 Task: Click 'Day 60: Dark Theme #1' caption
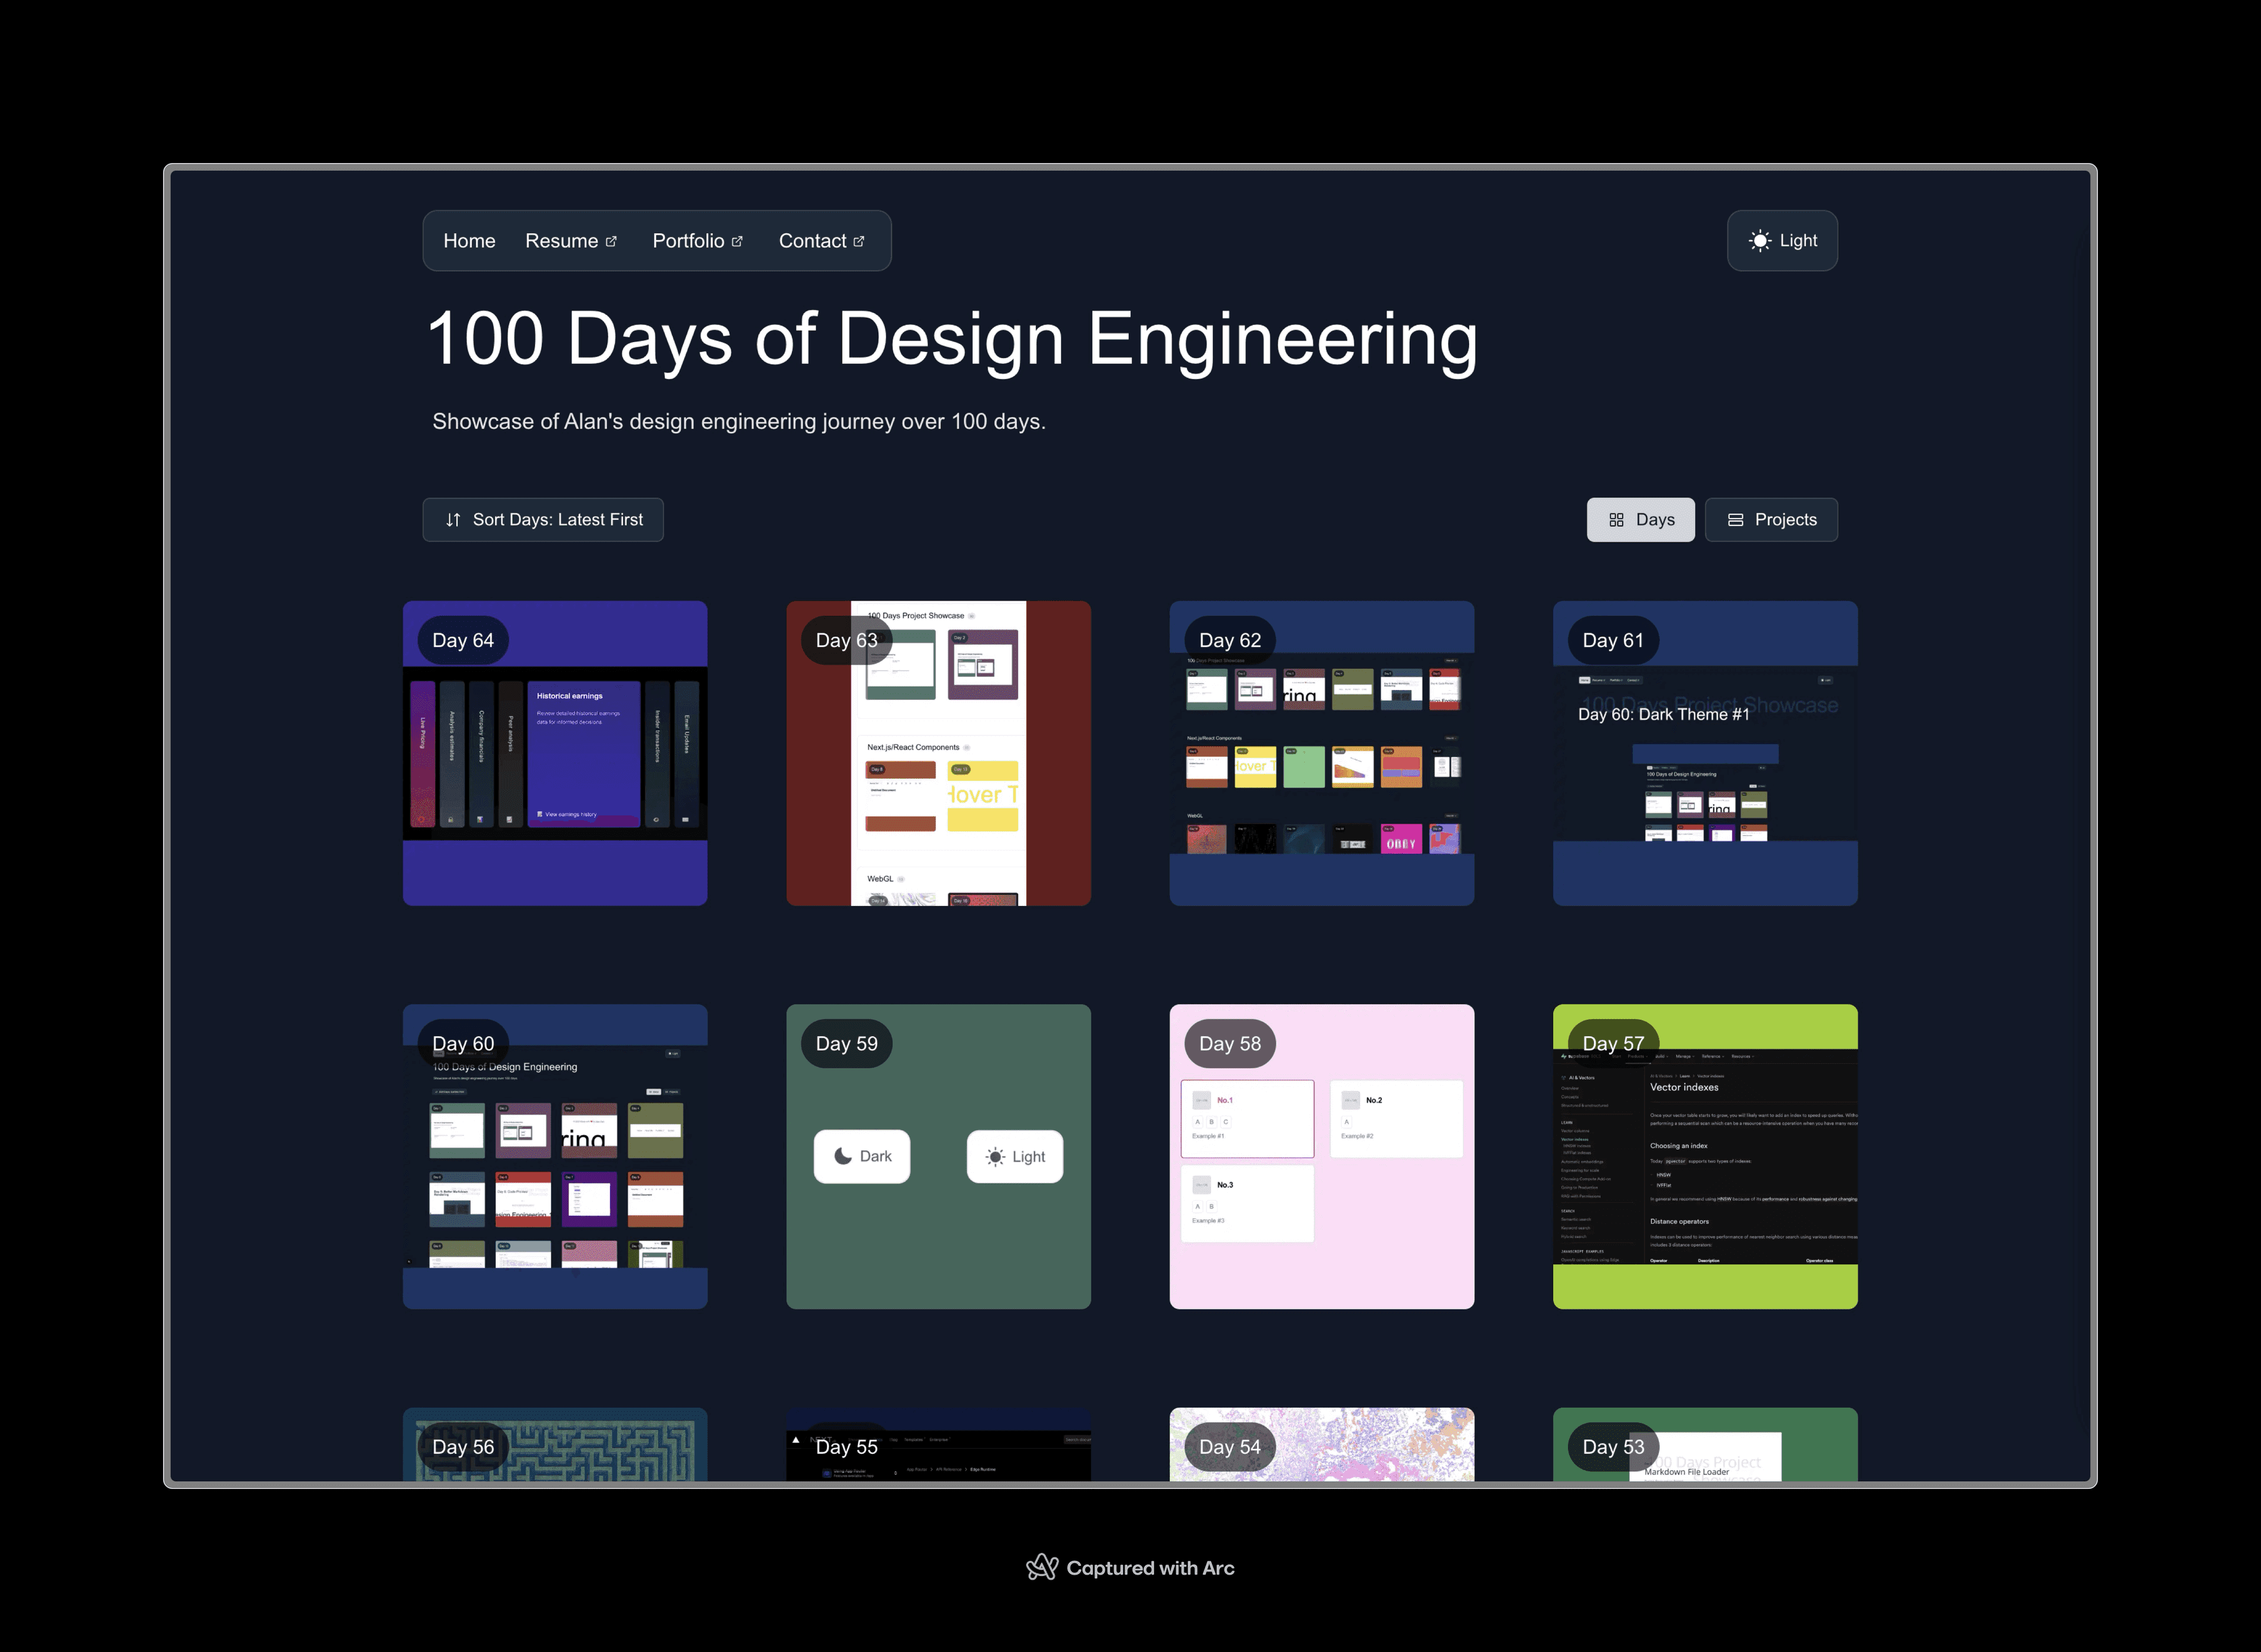[x=1664, y=714]
